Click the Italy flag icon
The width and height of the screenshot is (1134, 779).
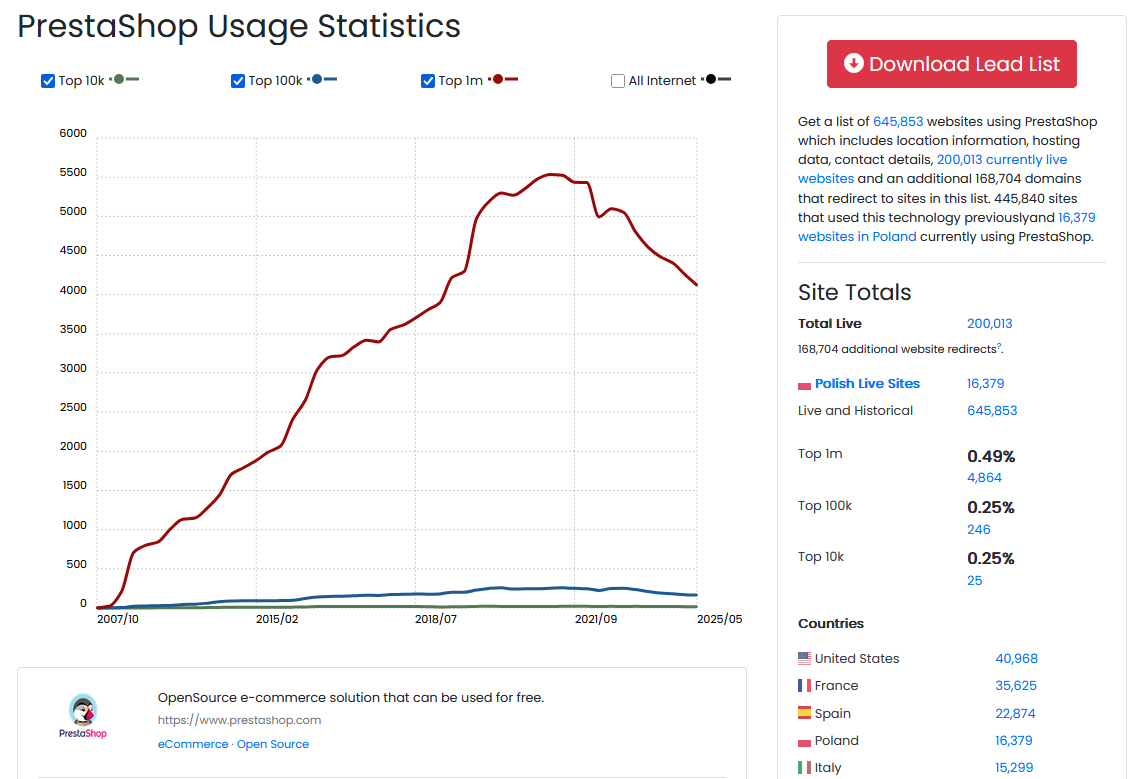(x=804, y=768)
